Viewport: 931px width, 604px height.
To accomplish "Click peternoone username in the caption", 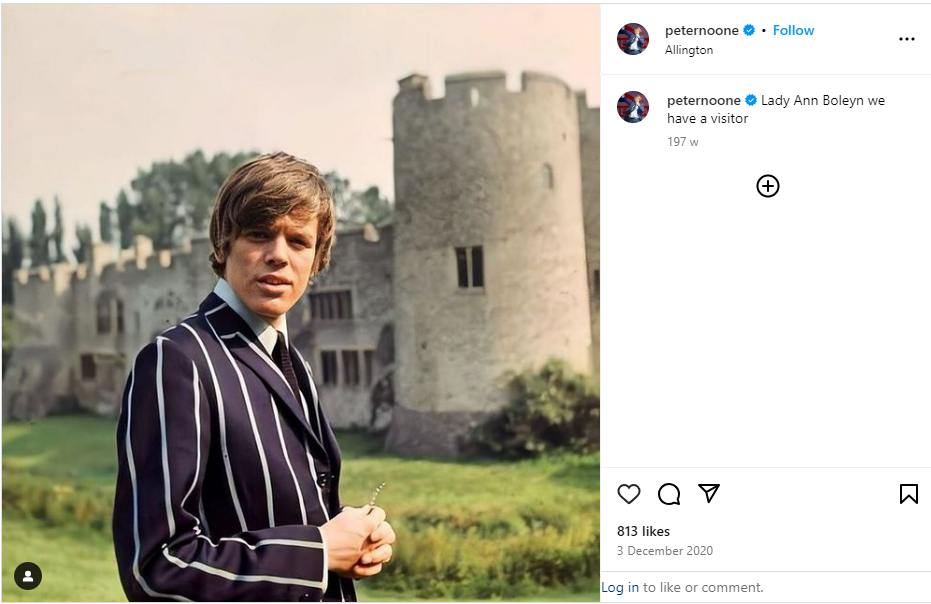I will coord(703,101).
